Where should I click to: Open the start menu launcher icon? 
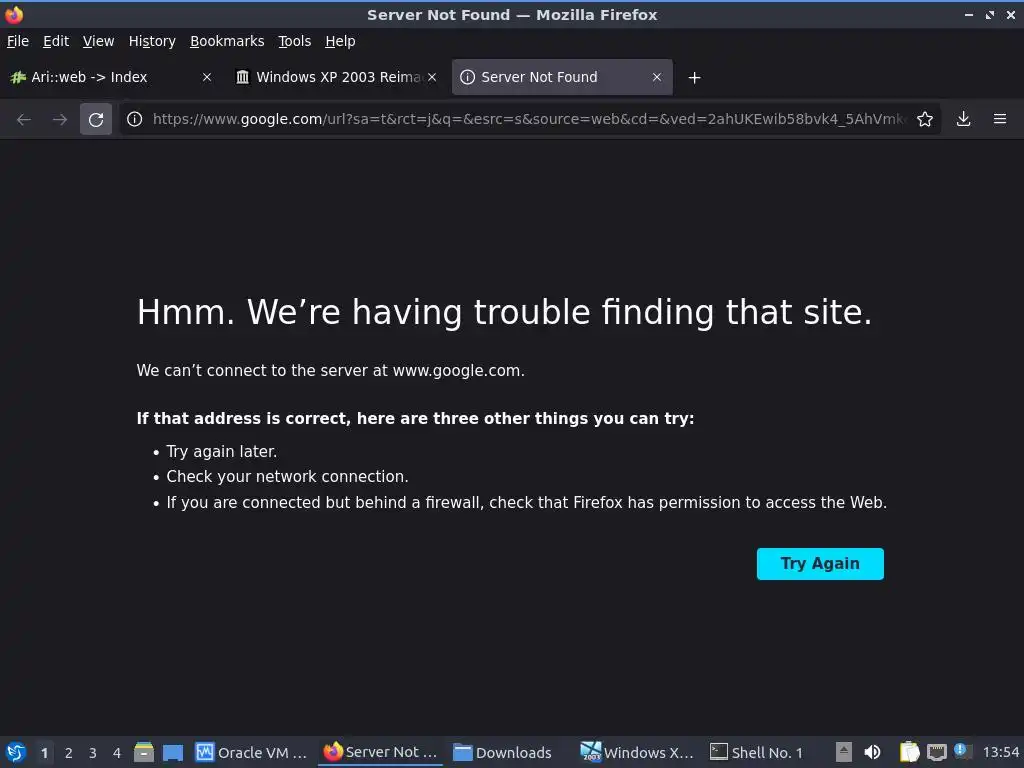16,752
